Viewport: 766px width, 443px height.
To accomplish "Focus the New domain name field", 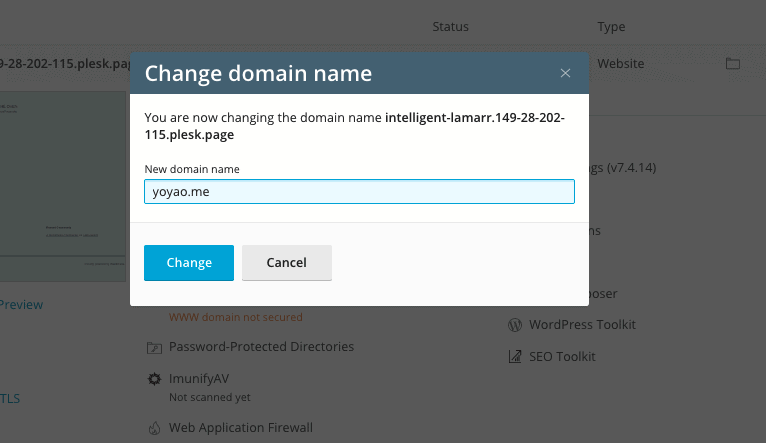I will point(359,191).
